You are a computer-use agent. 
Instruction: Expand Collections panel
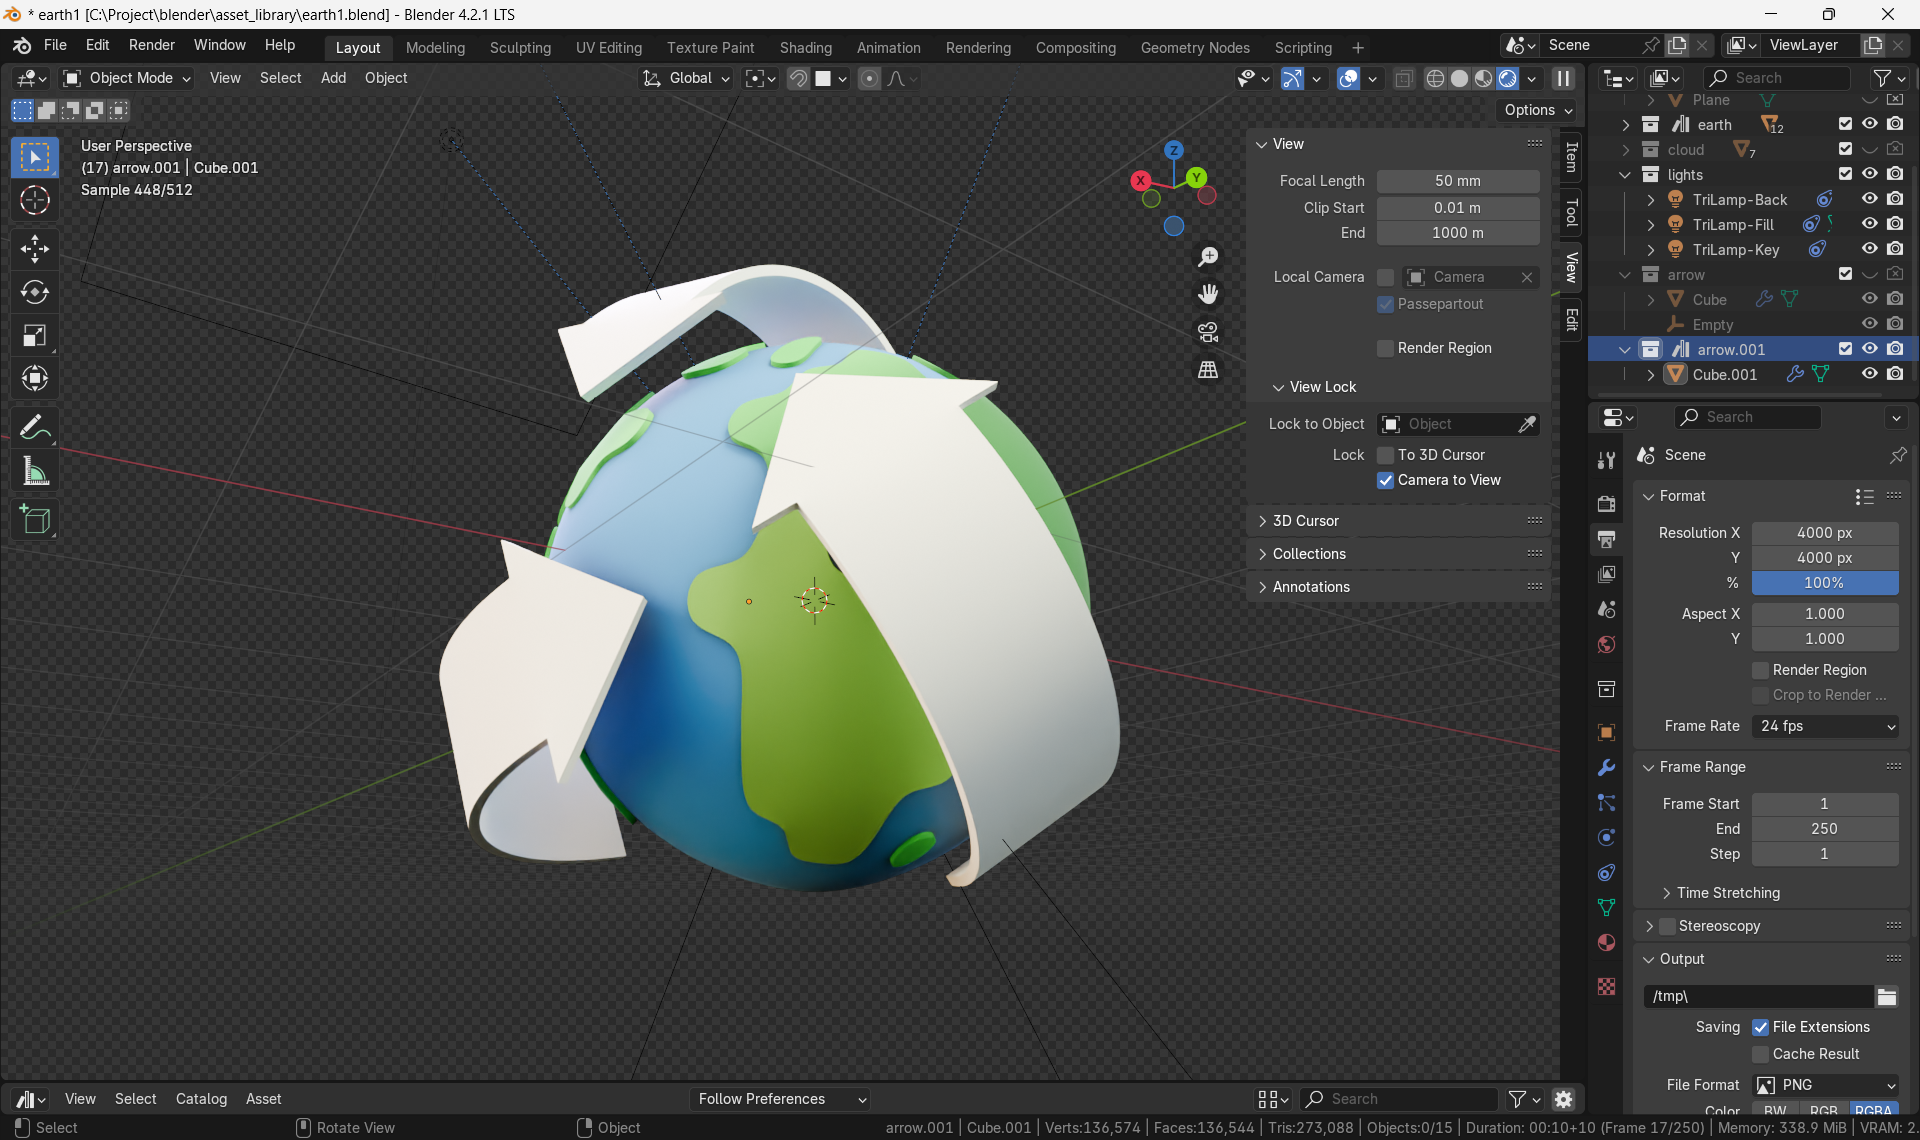(x=1308, y=554)
